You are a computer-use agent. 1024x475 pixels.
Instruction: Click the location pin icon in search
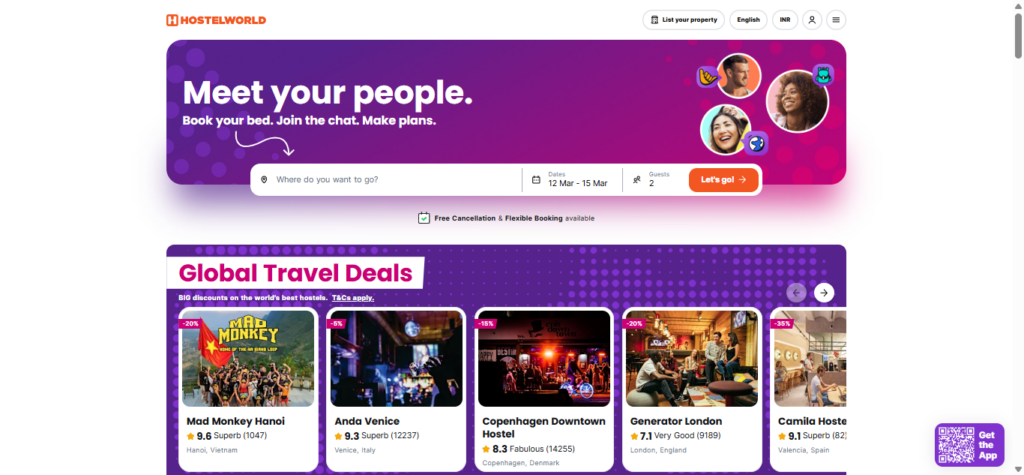tap(264, 180)
